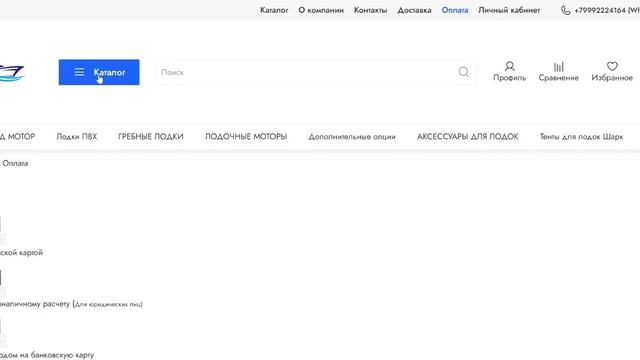
Task: Open О компании in top navigation
Action: 321,10
